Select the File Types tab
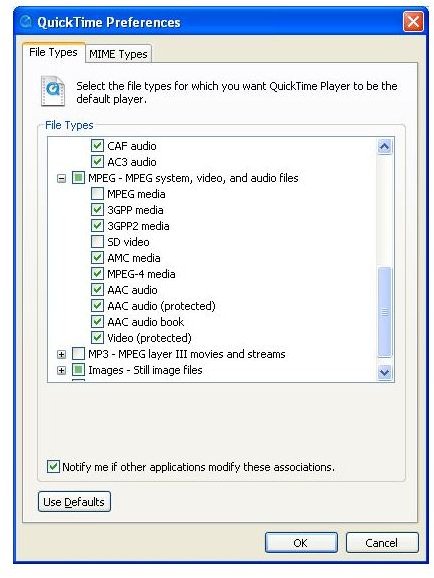Image resolution: width=434 pixels, height=578 pixels. coord(53,52)
